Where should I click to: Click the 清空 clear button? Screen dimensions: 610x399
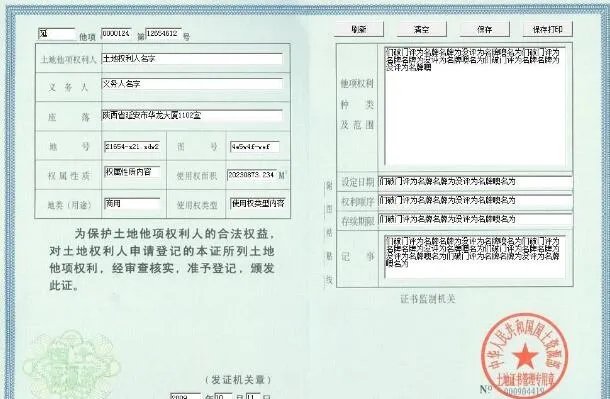(421, 29)
